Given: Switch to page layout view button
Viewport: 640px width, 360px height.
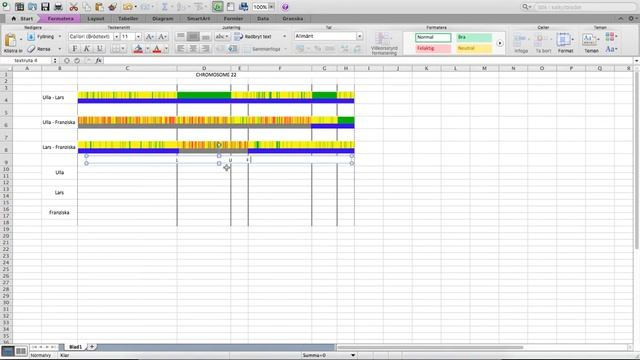Looking at the screenshot, I should click(x=21, y=351).
